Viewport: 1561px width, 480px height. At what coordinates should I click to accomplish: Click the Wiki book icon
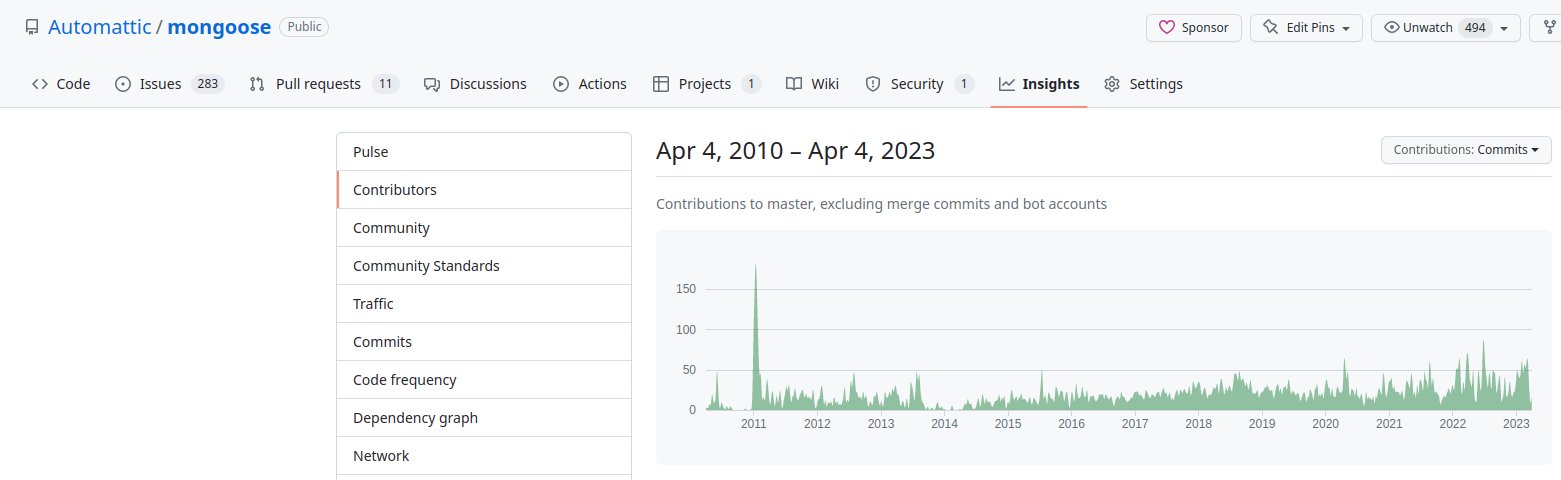(x=794, y=84)
